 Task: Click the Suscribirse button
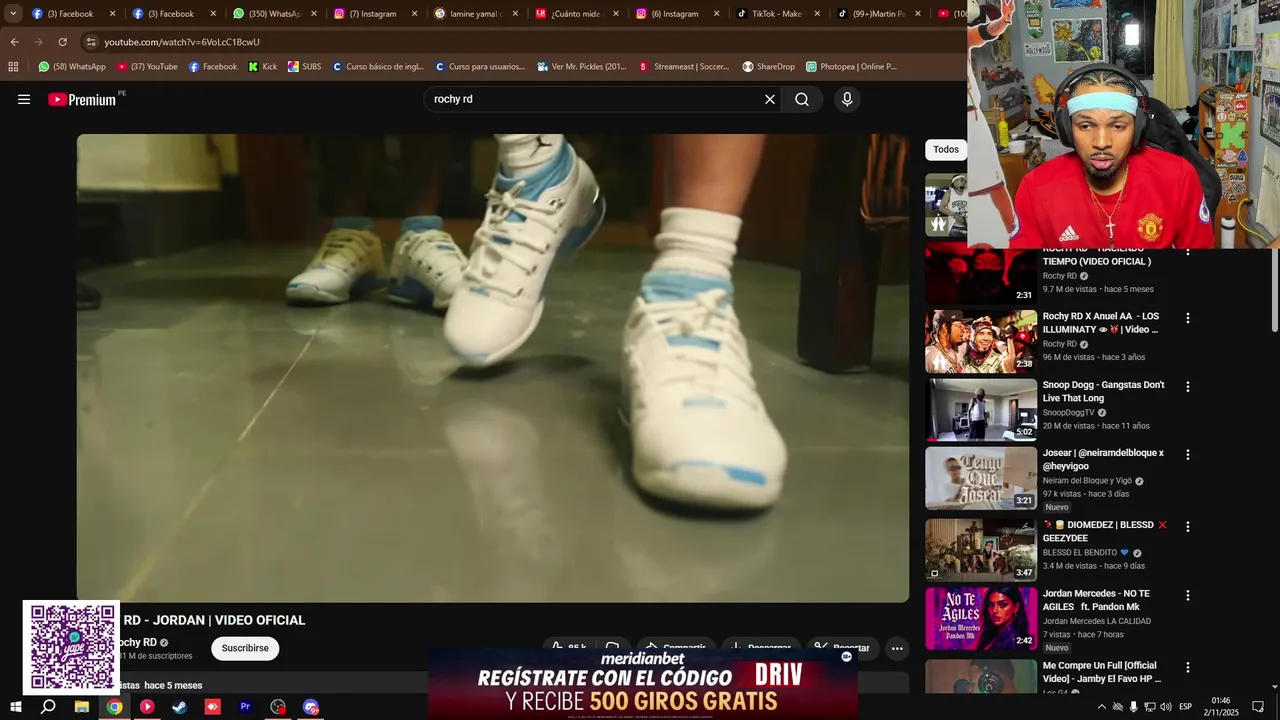click(x=245, y=648)
